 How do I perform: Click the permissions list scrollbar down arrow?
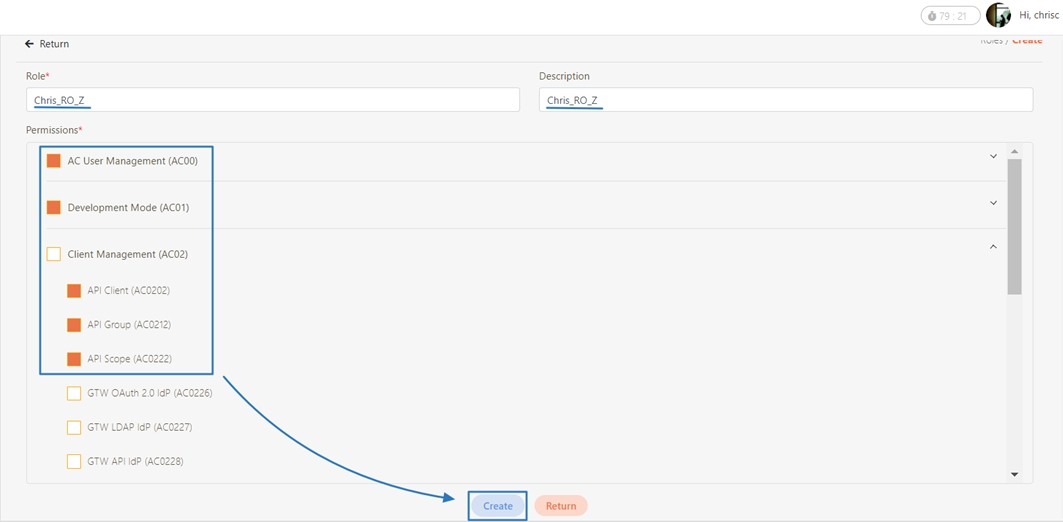point(1014,474)
